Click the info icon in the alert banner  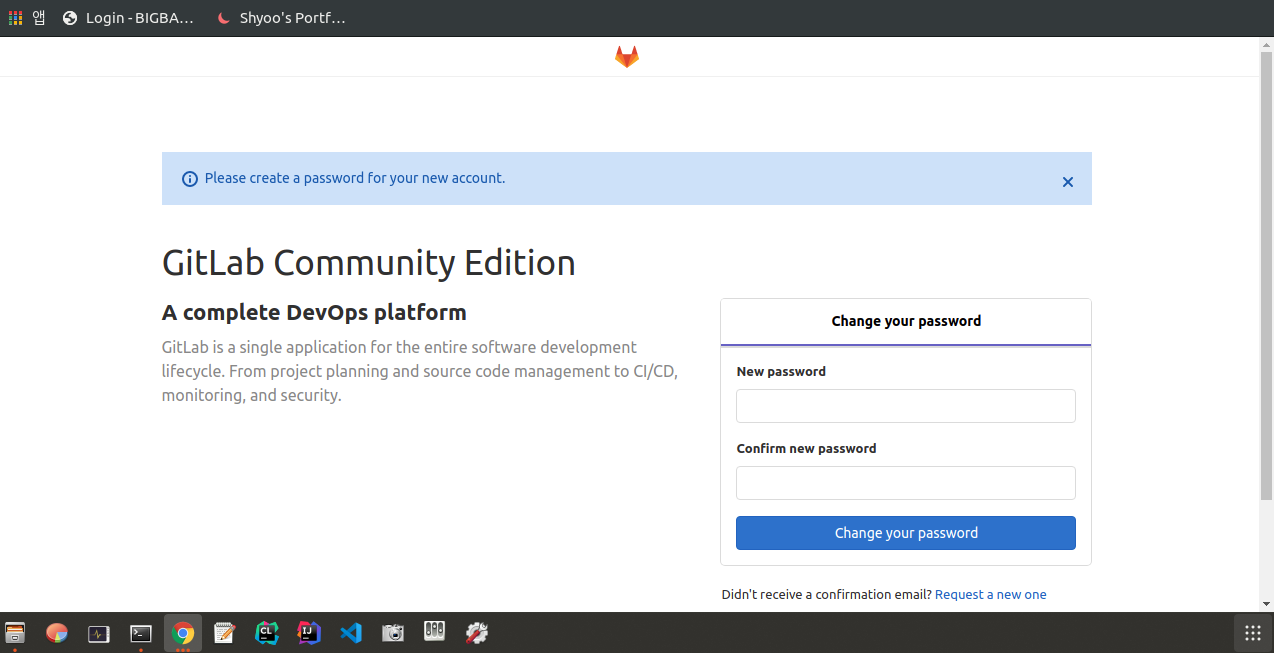pos(190,179)
